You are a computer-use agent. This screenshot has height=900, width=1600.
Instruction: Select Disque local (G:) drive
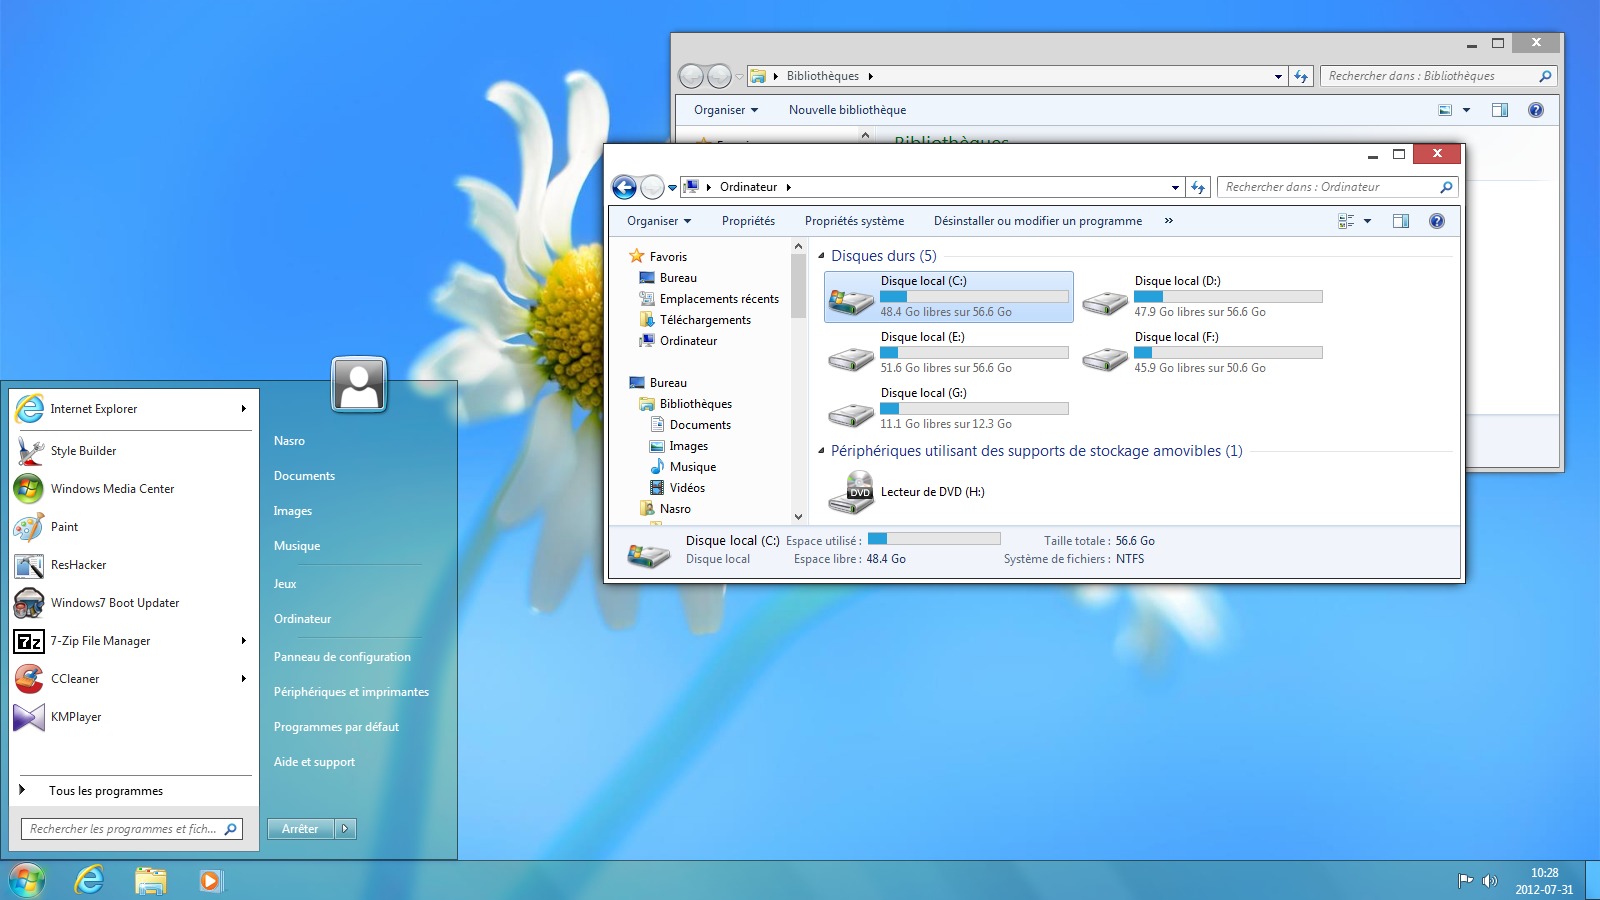[x=949, y=409]
